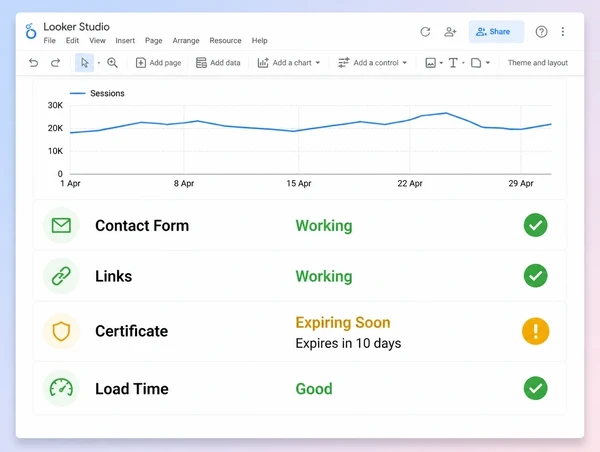Click the Load Time label

[x=132, y=389]
